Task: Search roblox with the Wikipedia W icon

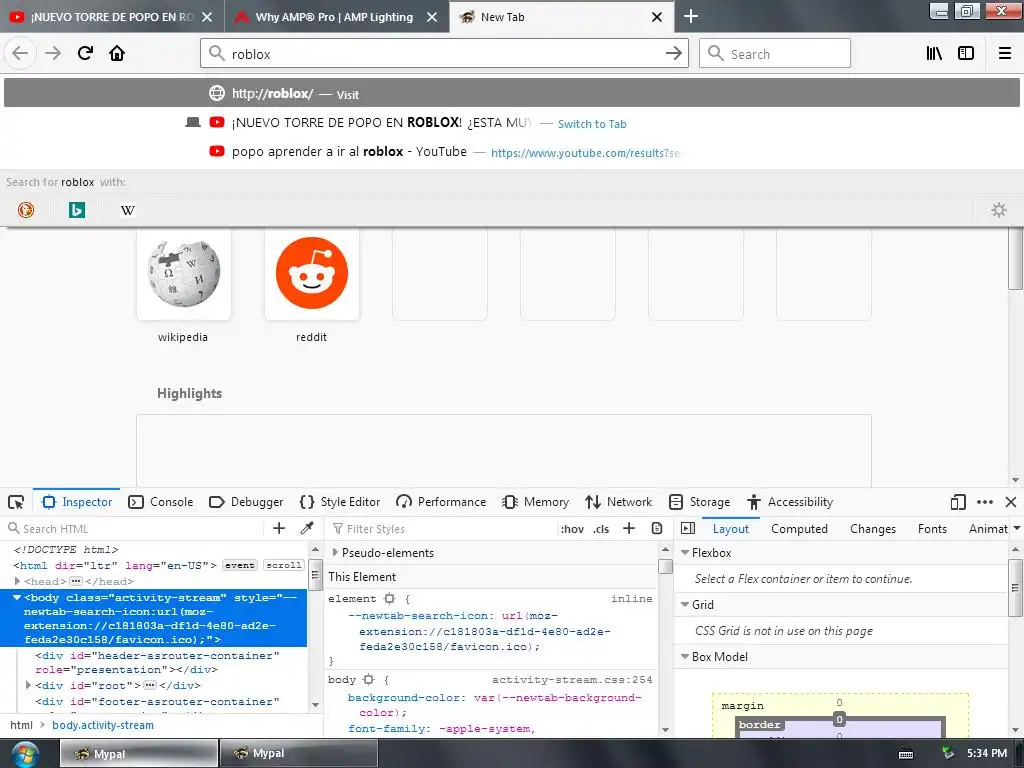Action: [x=128, y=210]
